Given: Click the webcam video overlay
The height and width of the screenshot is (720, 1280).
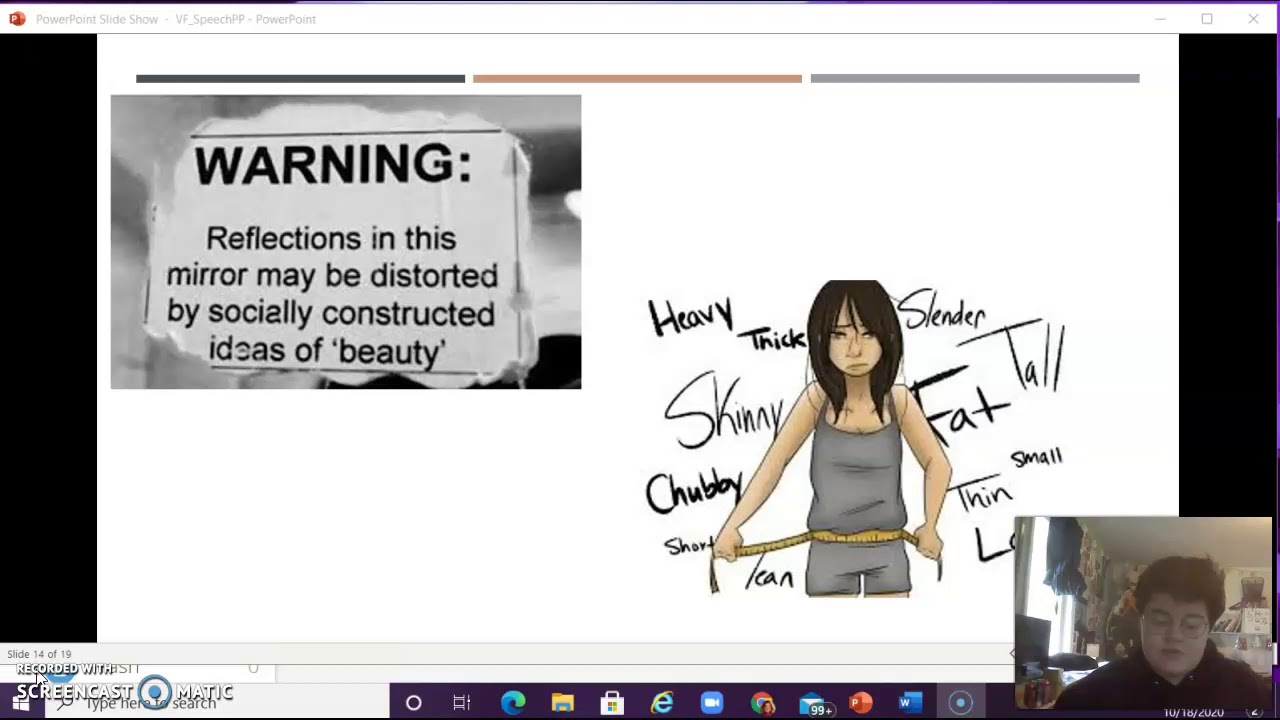Looking at the screenshot, I should pyautogui.click(x=1143, y=613).
